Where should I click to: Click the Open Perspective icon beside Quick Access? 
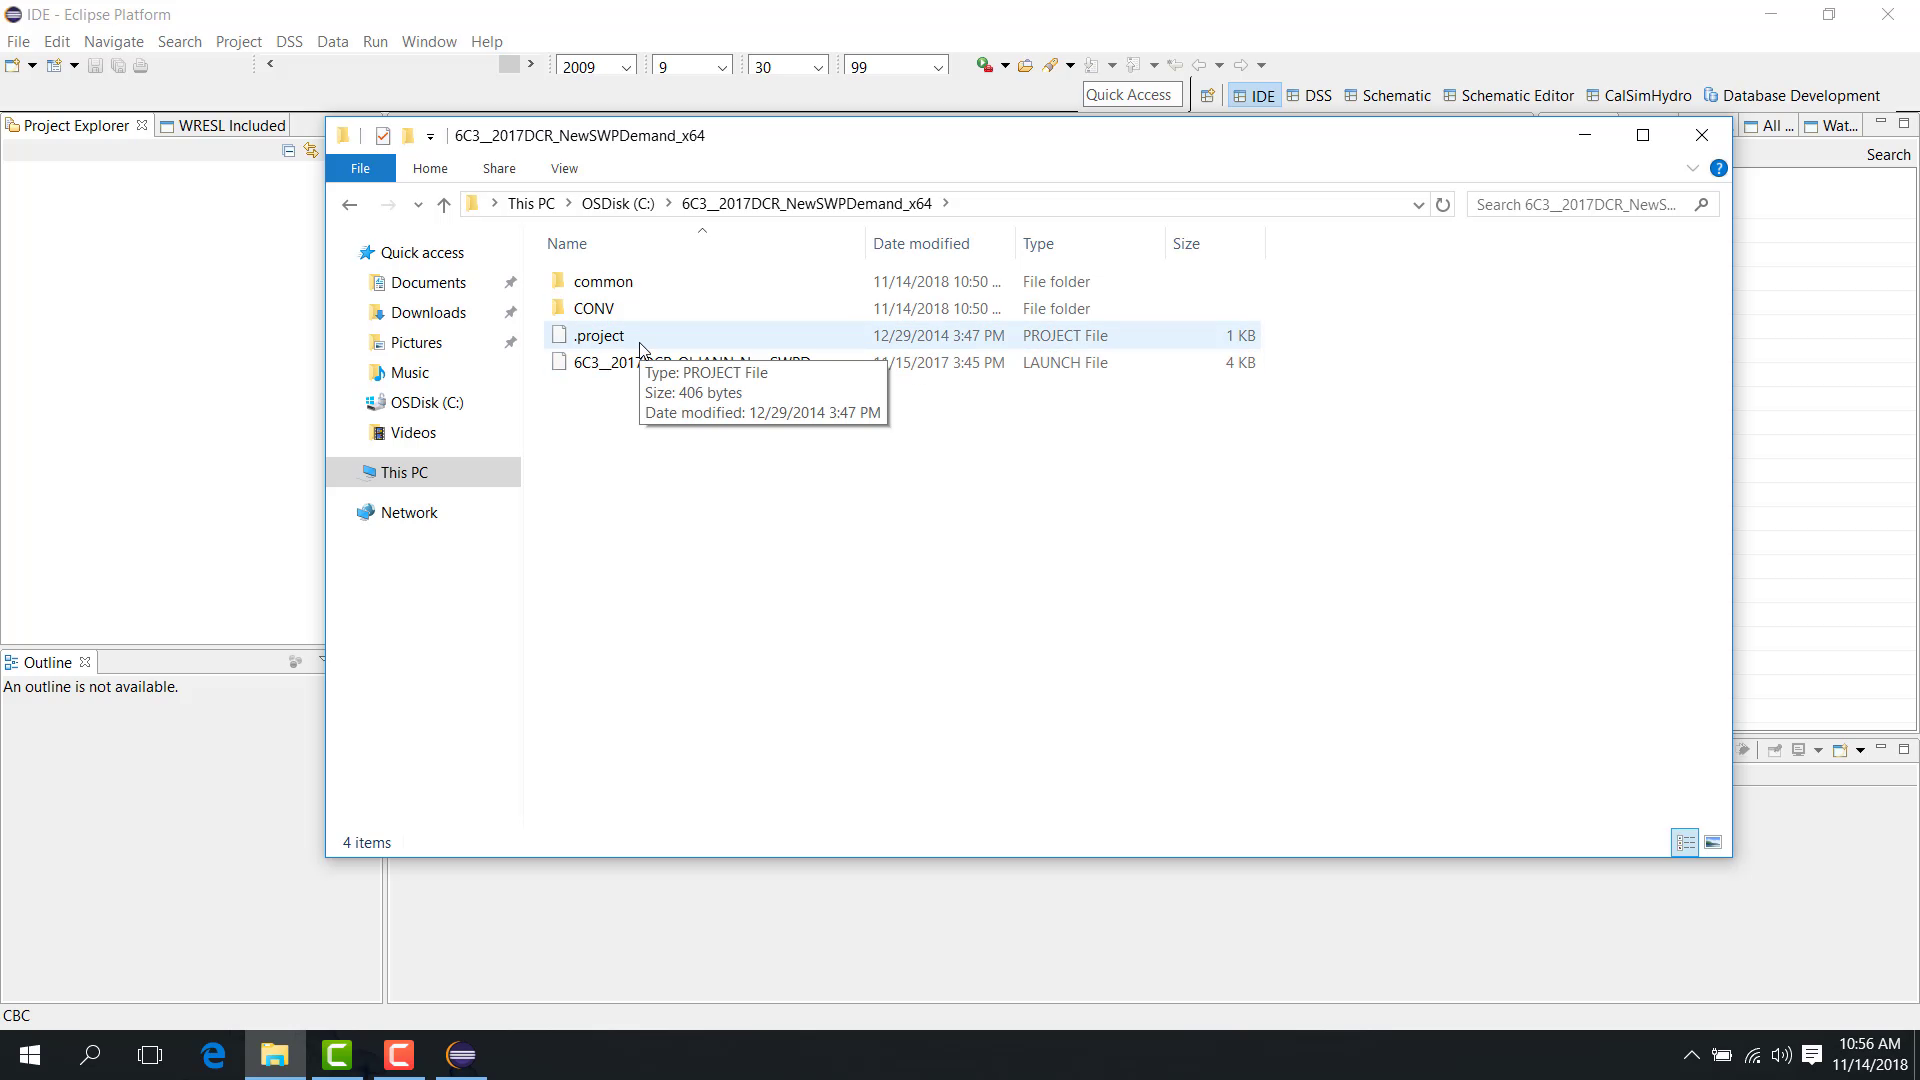coord(1207,96)
